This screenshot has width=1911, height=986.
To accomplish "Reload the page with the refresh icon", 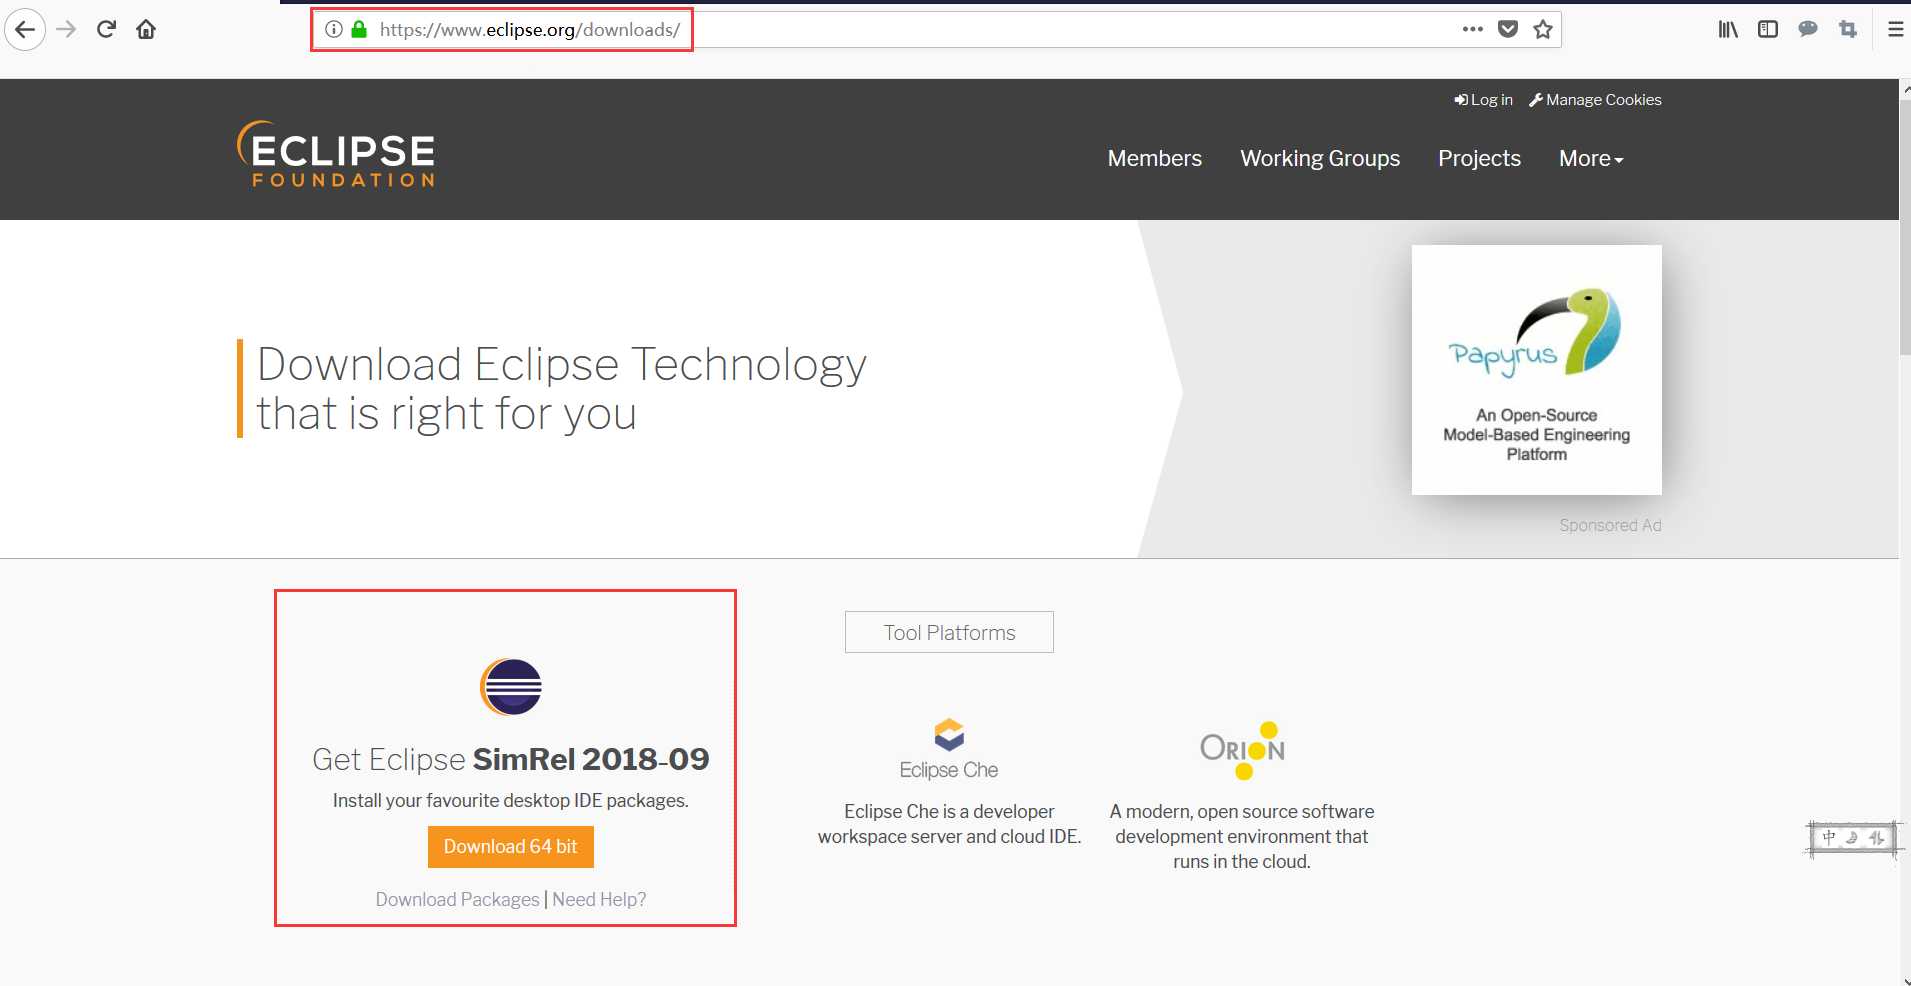I will click(x=106, y=29).
